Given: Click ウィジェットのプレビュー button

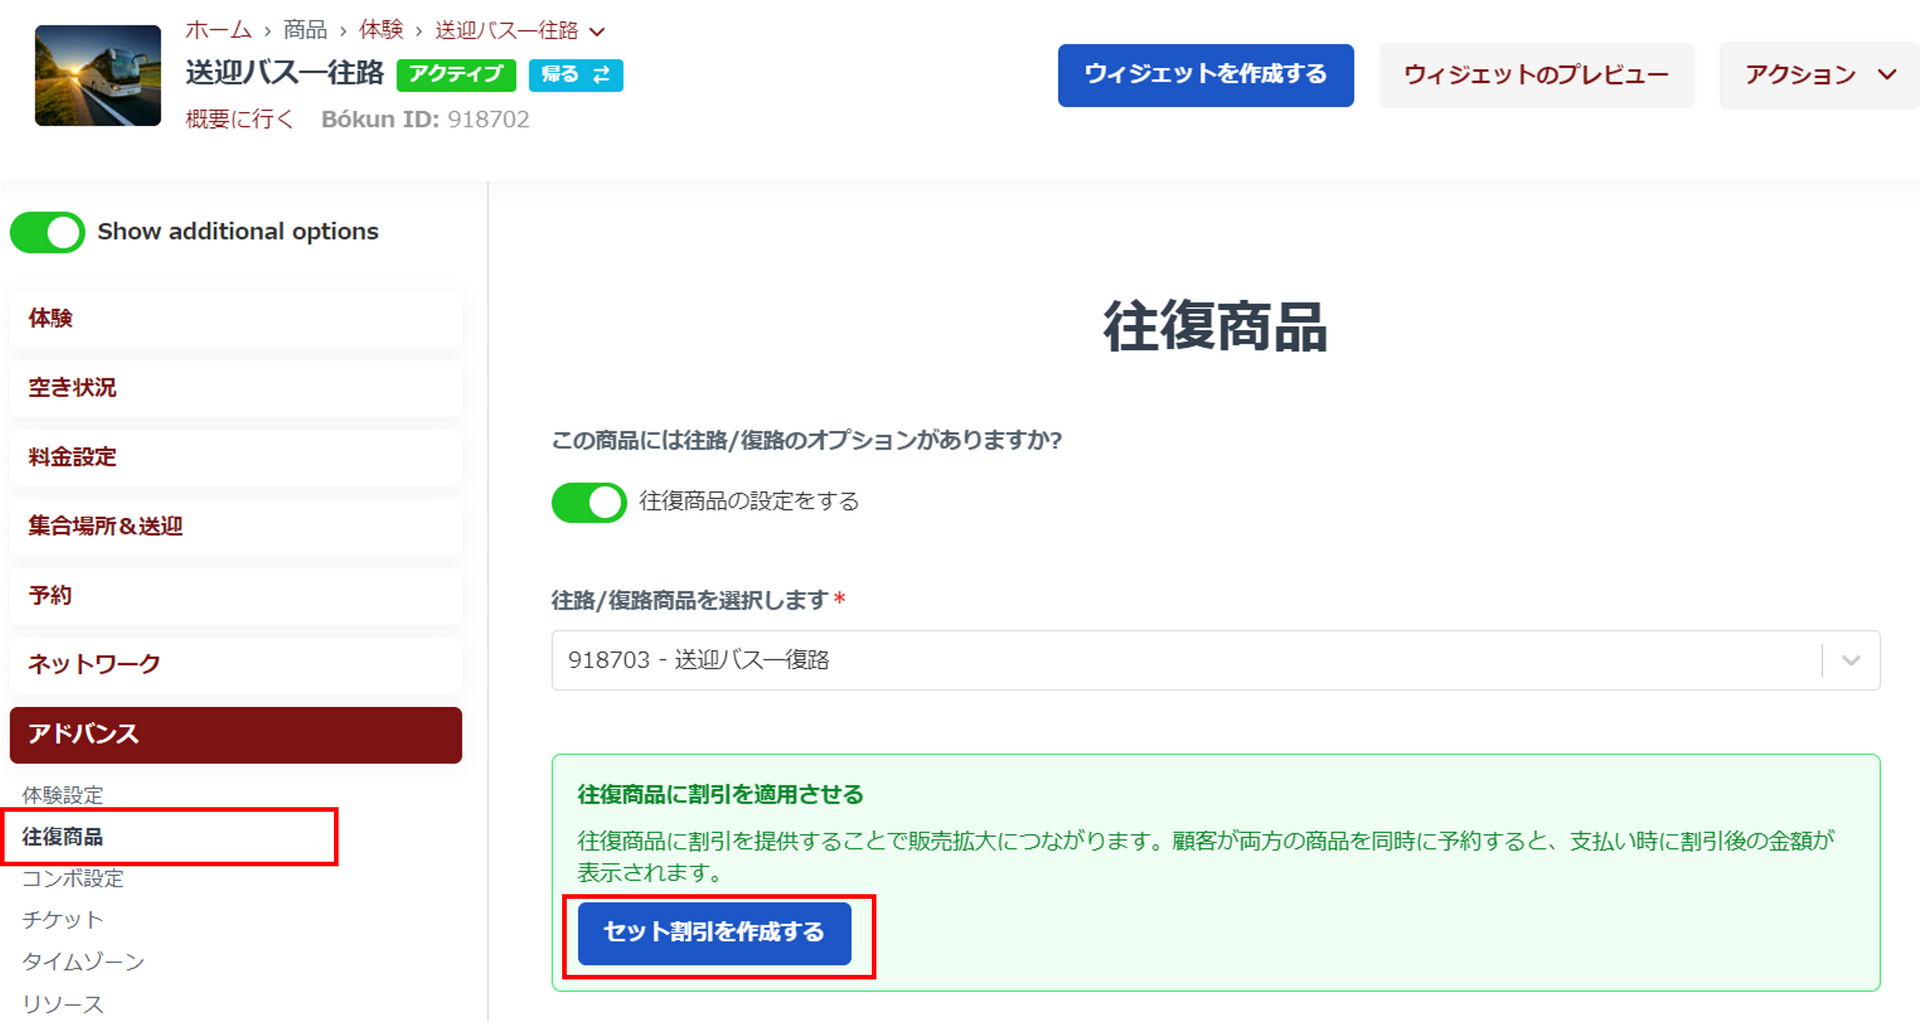Looking at the screenshot, I should [1535, 75].
